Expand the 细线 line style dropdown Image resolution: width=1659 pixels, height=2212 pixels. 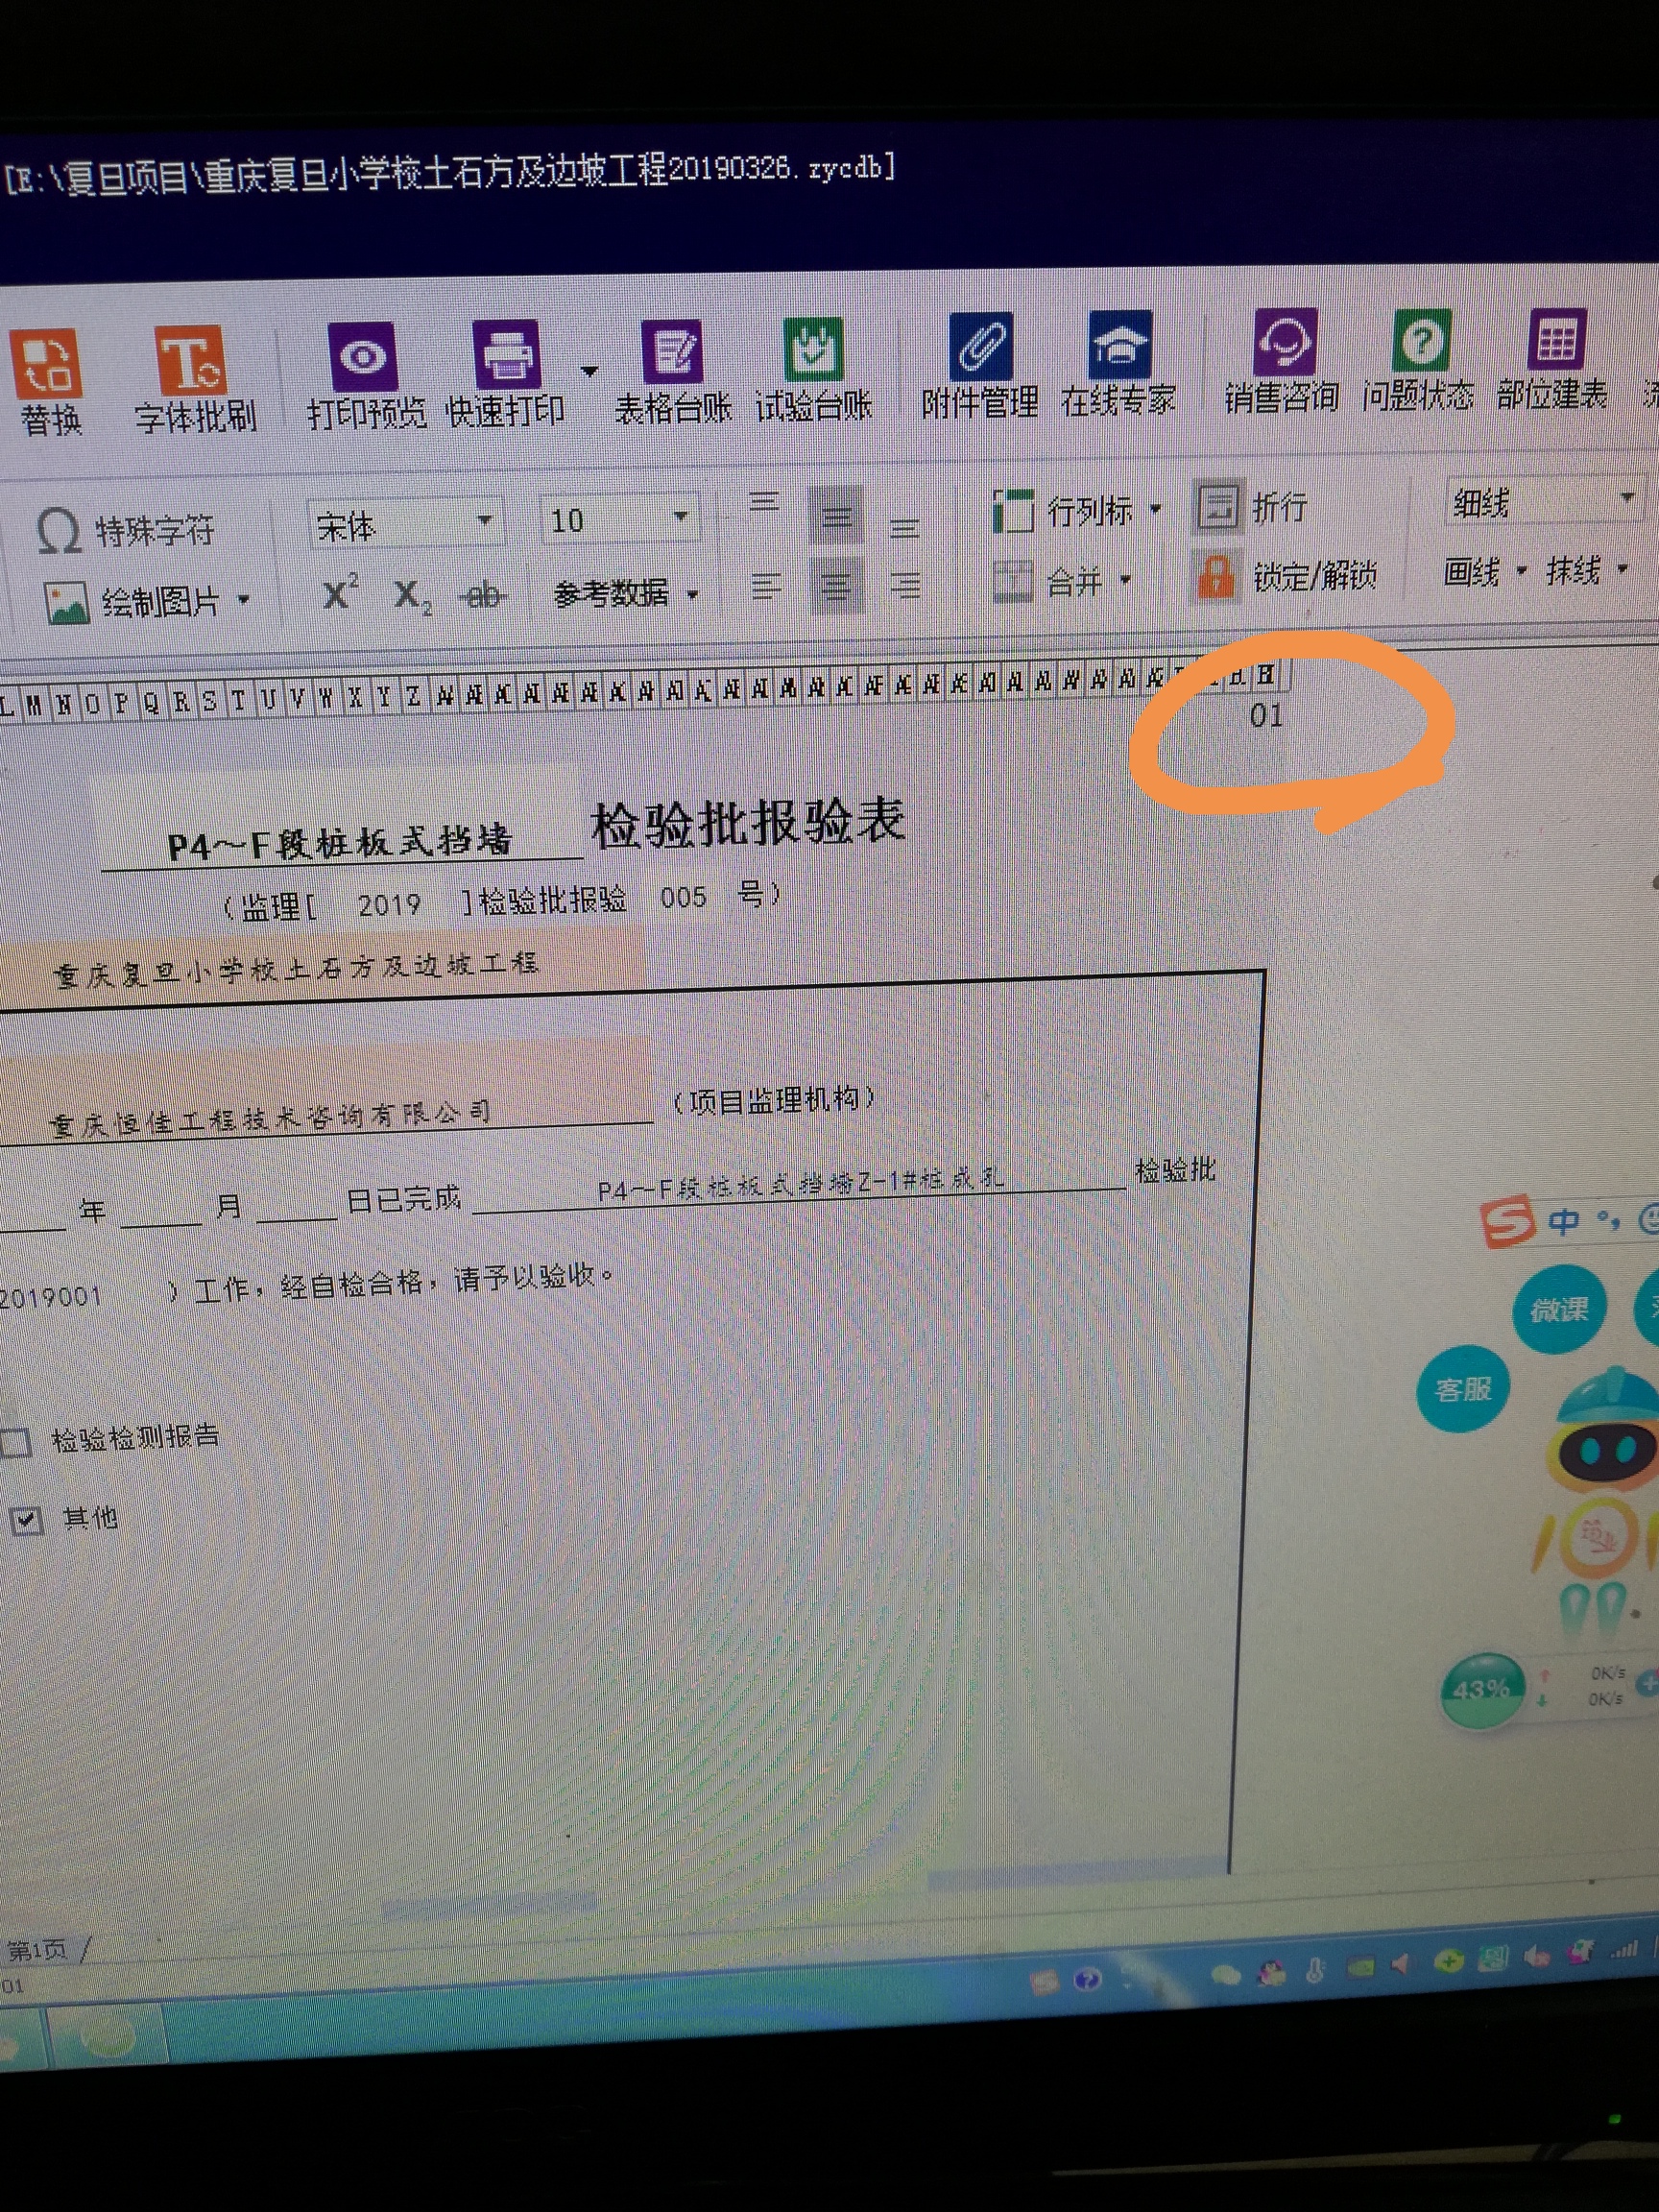(1625, 498)
